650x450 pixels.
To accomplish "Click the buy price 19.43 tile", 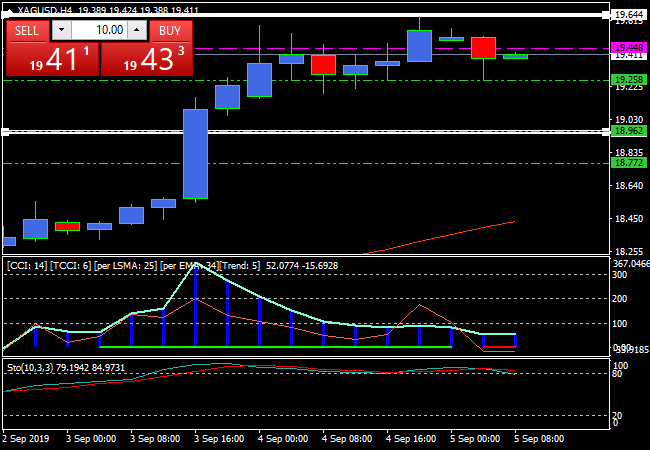I will pos(147,59).
